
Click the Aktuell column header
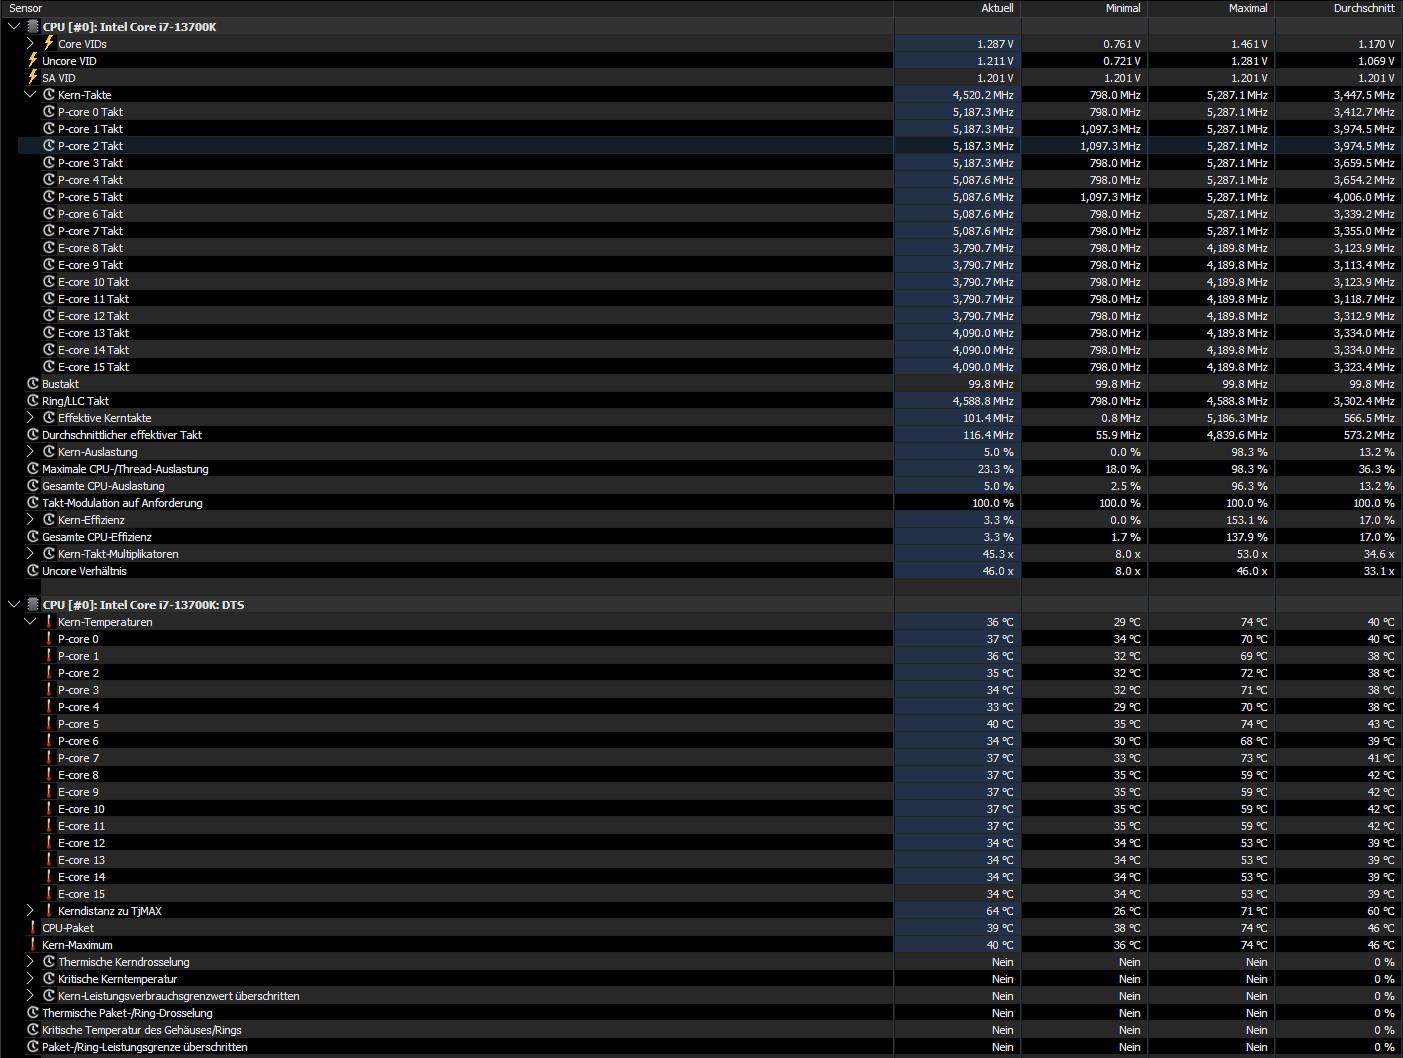(957, 8)
